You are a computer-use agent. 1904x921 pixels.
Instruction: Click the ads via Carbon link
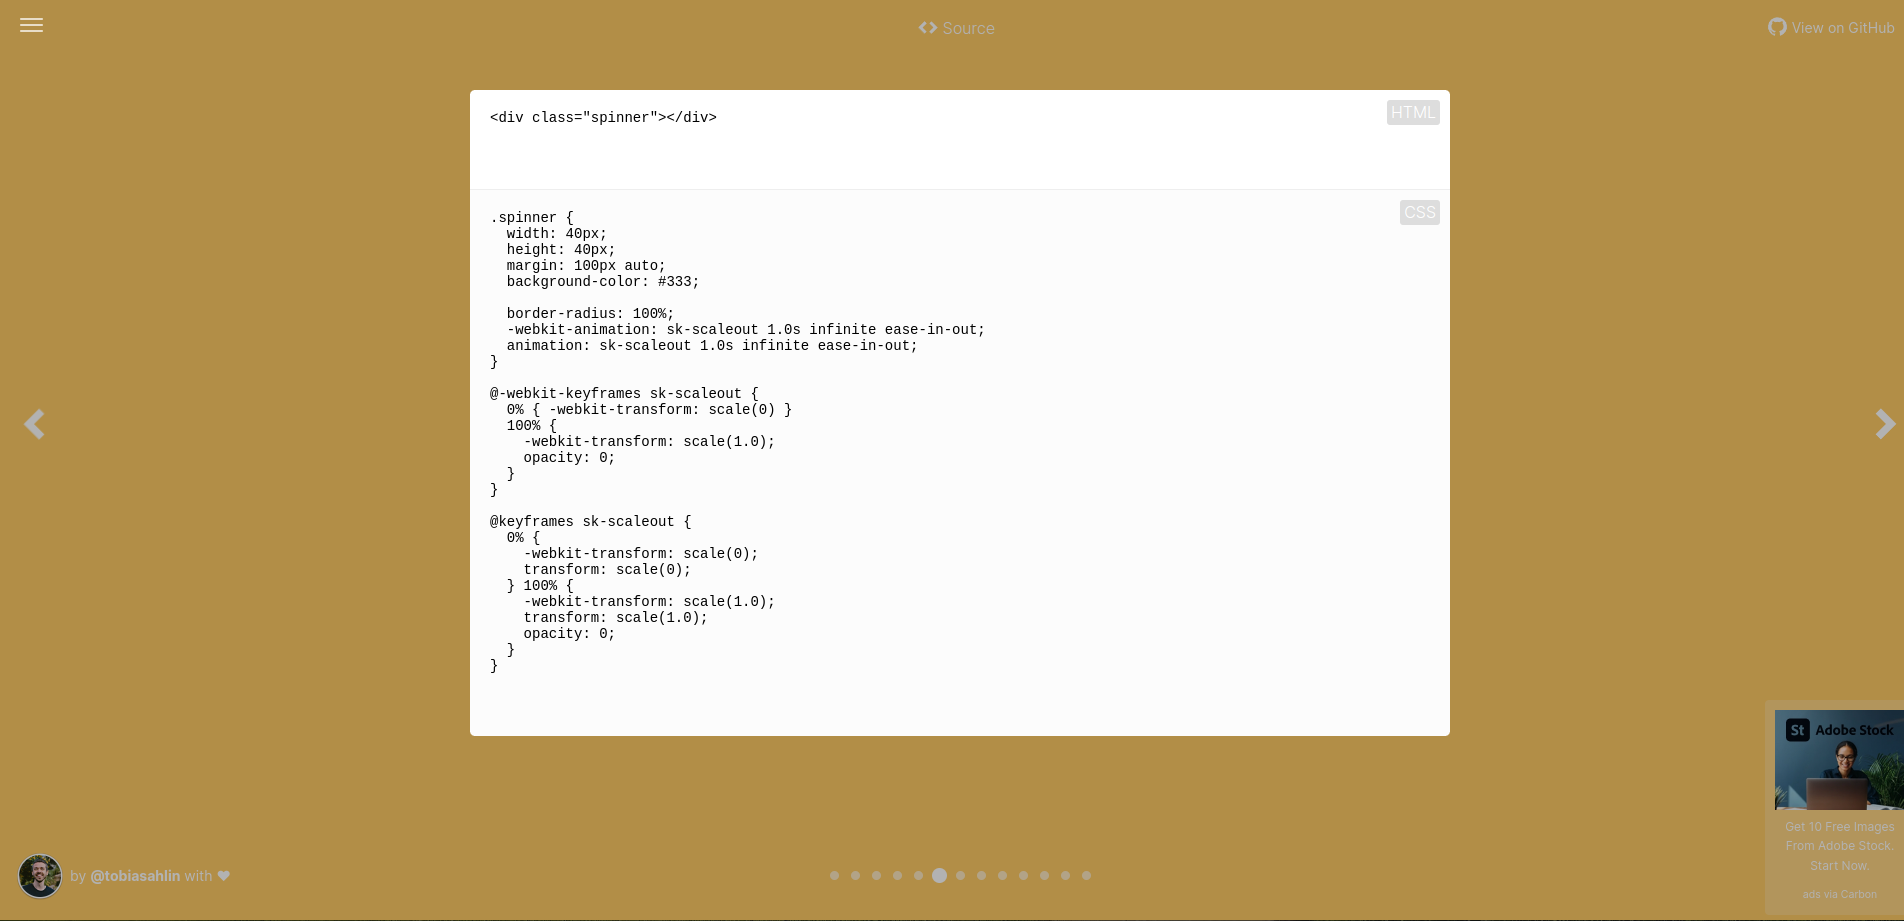[1839, 894]
